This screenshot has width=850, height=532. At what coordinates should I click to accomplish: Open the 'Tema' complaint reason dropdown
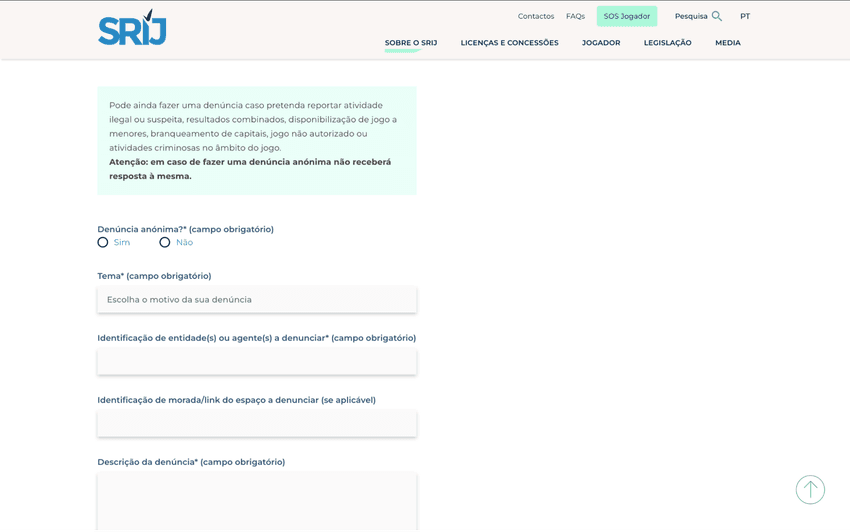tap(256, 300)
